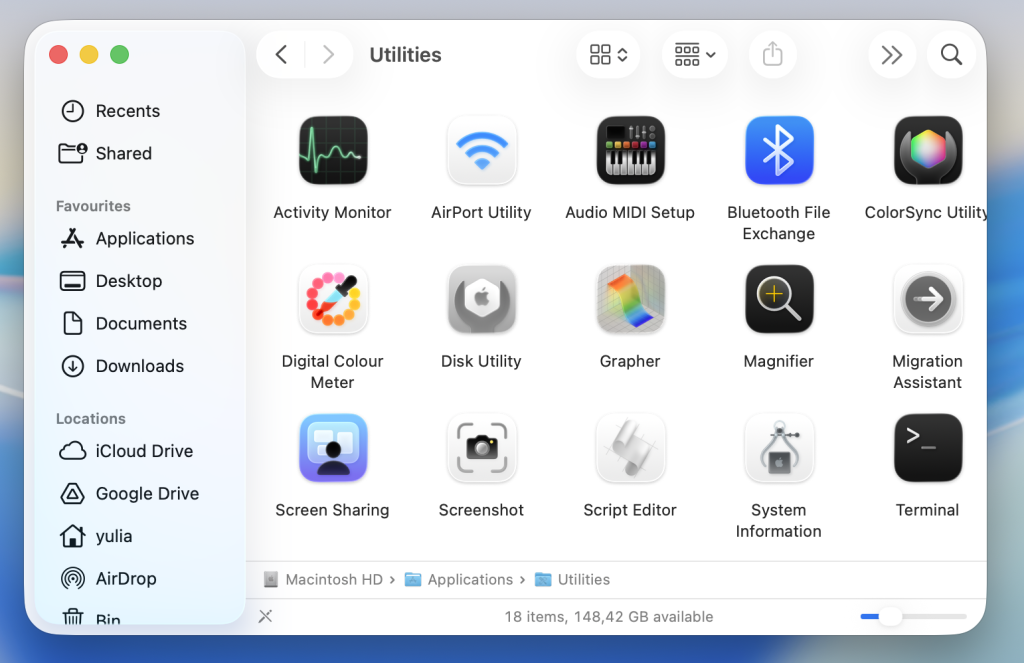
Task: Click the Script Editor icon
Action: [x=630, y=448]
